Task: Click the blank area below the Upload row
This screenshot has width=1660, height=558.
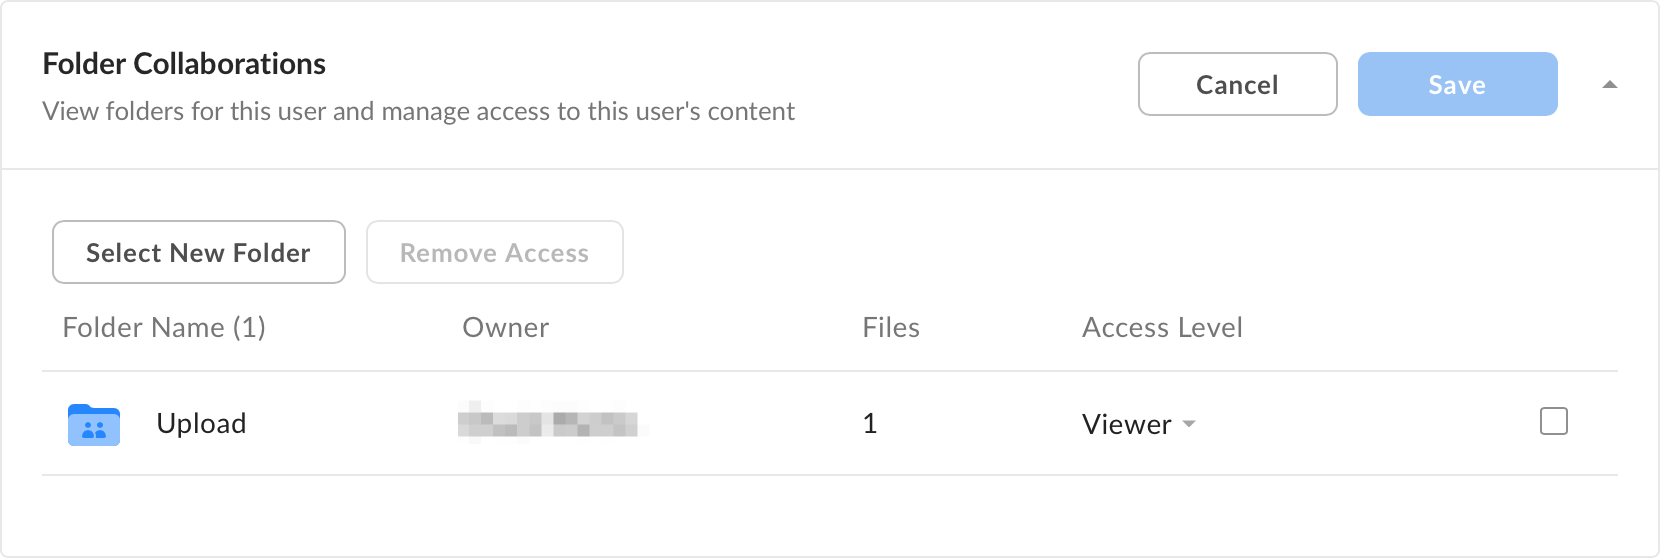Action: [x=830, y=514]
